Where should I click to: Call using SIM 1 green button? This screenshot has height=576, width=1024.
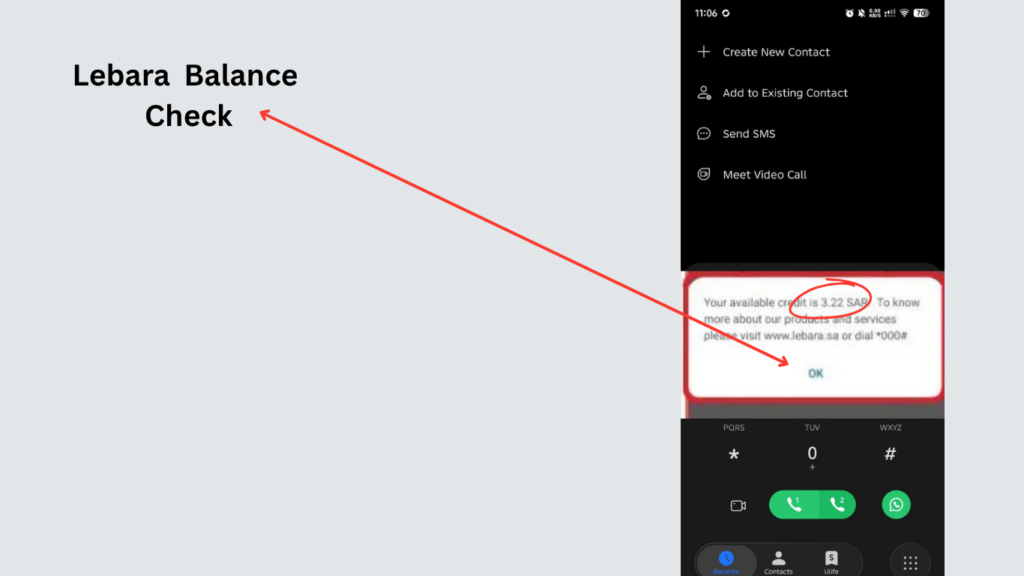[x=794, y=505]
